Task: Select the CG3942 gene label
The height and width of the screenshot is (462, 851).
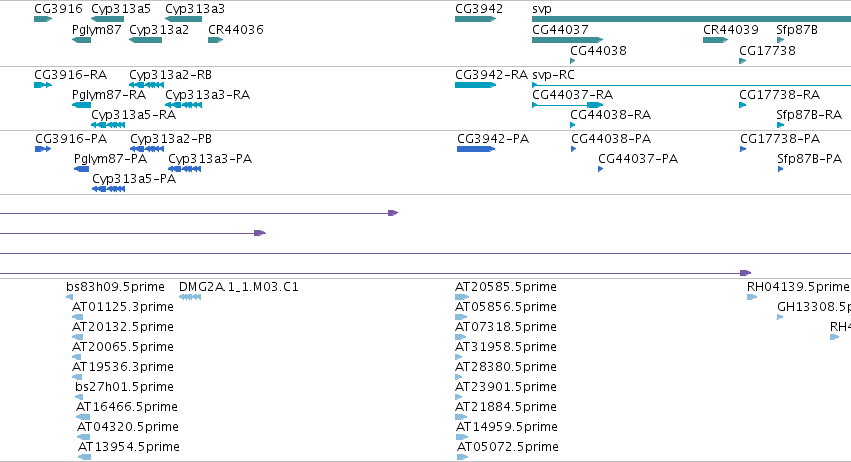Action: click(x=479, y=9)
